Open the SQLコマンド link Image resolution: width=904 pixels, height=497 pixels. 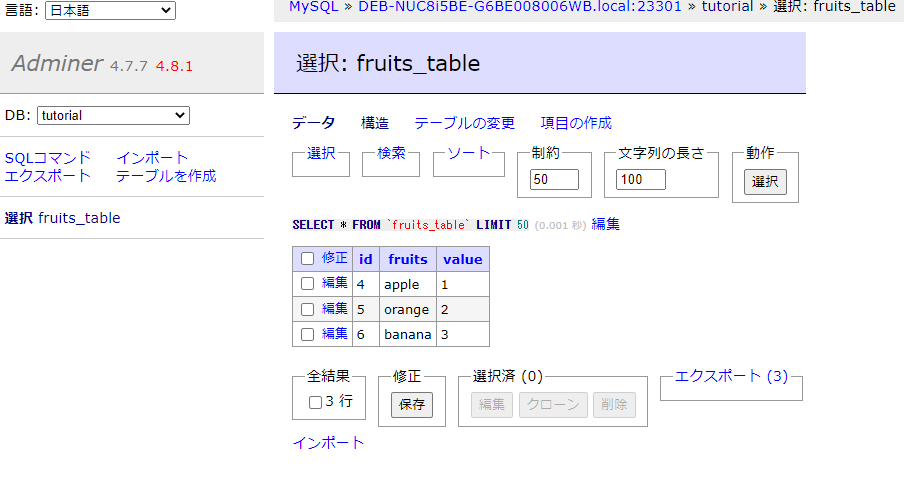48,158
